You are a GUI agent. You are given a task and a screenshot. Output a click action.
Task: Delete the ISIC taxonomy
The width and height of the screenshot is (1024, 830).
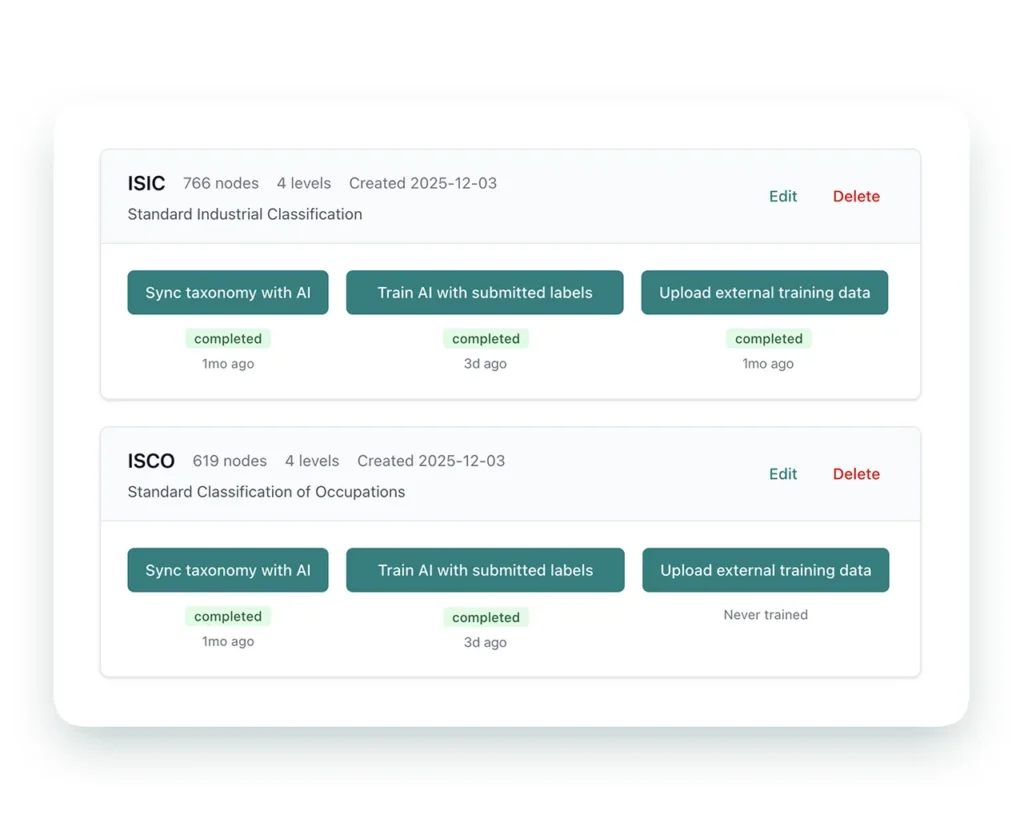pos(856,197)
